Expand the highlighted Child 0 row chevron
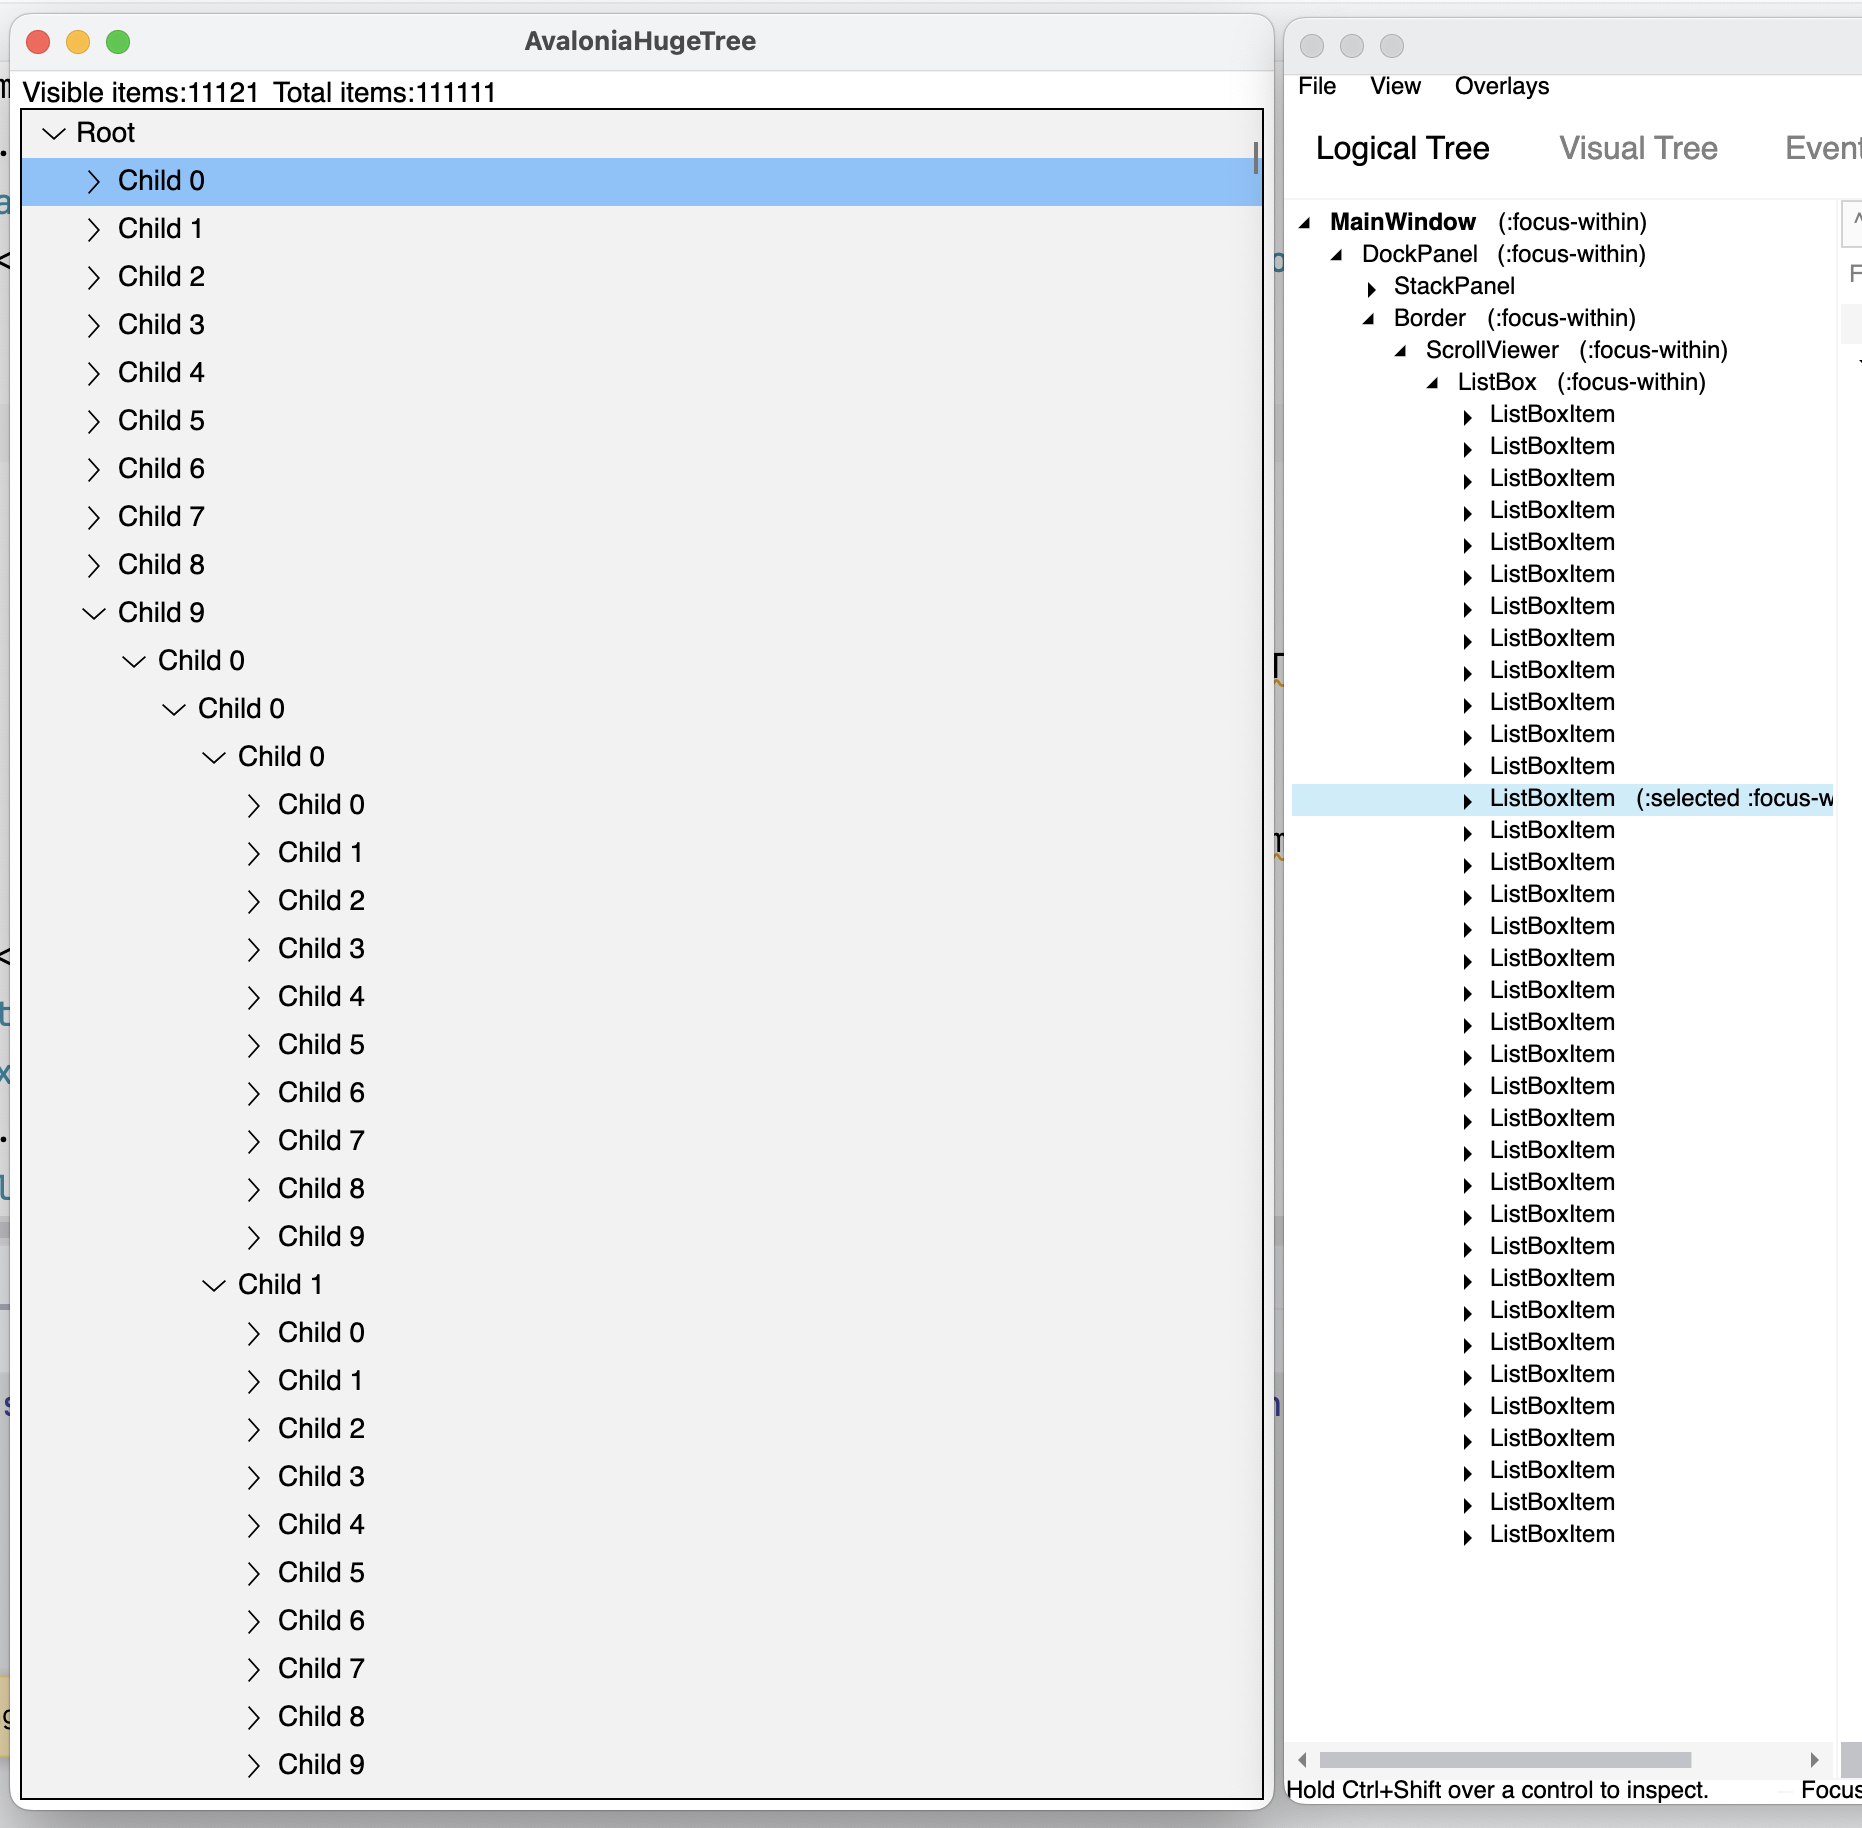 point(94,181)
